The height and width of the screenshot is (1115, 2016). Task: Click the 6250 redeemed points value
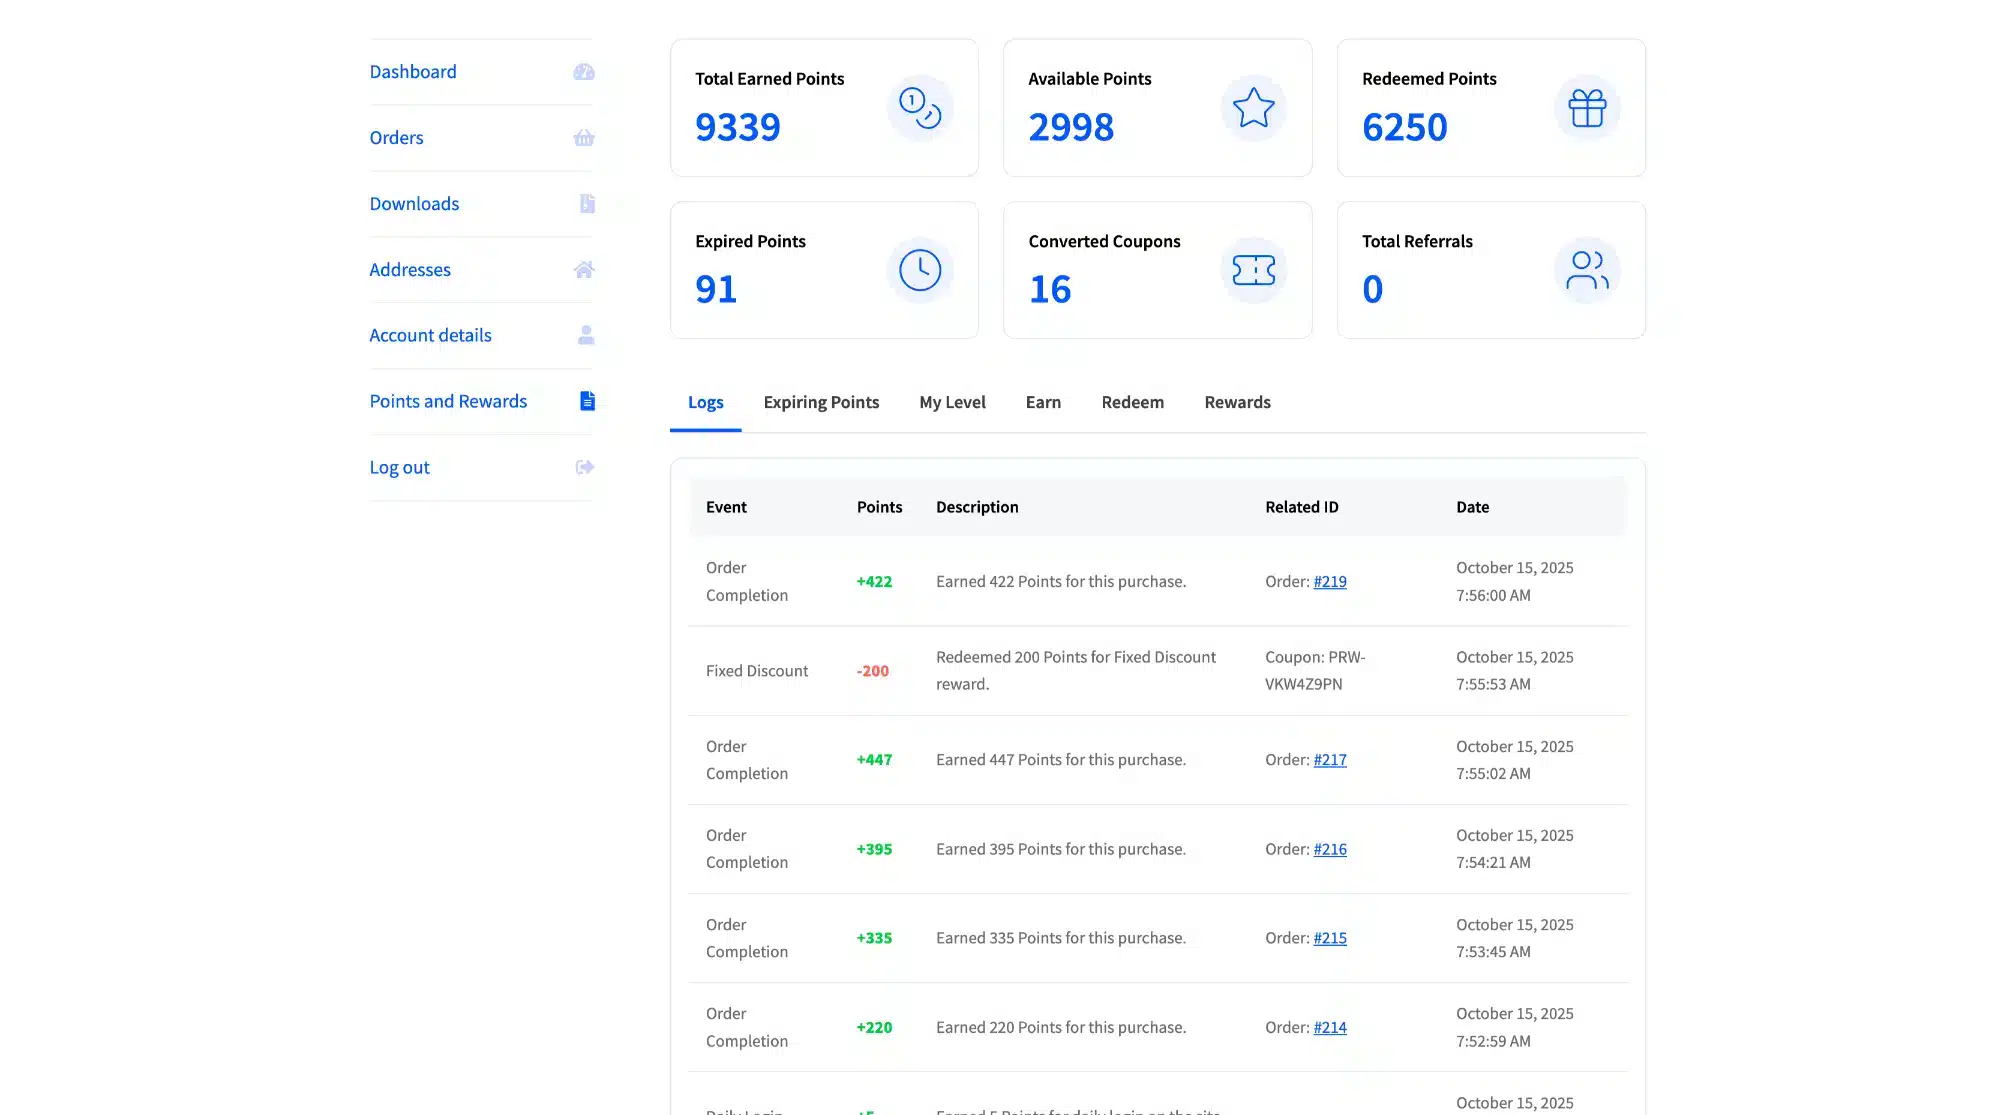1404,127
